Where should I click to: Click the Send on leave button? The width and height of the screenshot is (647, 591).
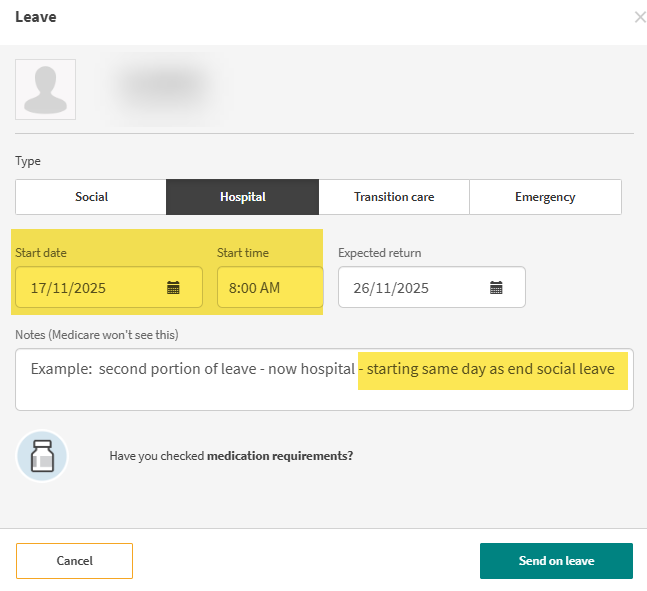tap(556, 561)
